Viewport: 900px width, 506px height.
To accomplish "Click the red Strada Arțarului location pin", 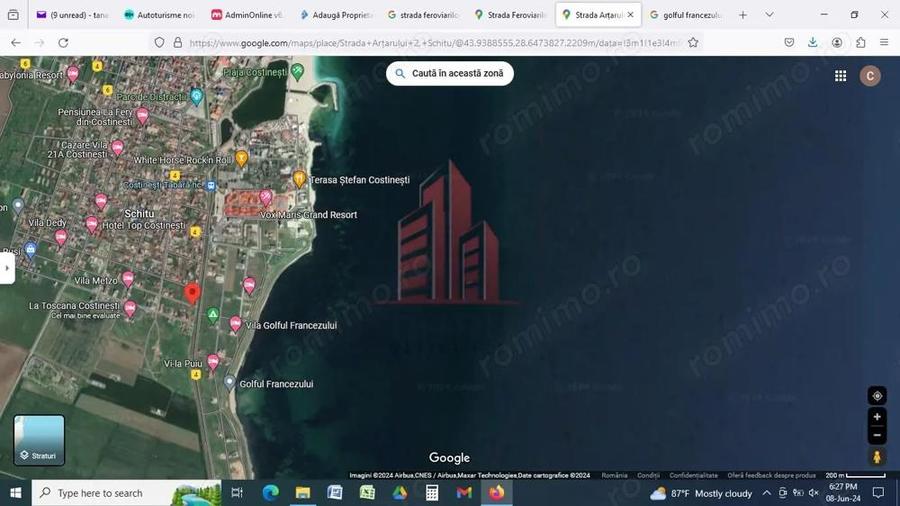I will pyautogui.click(x=193, y=293).
